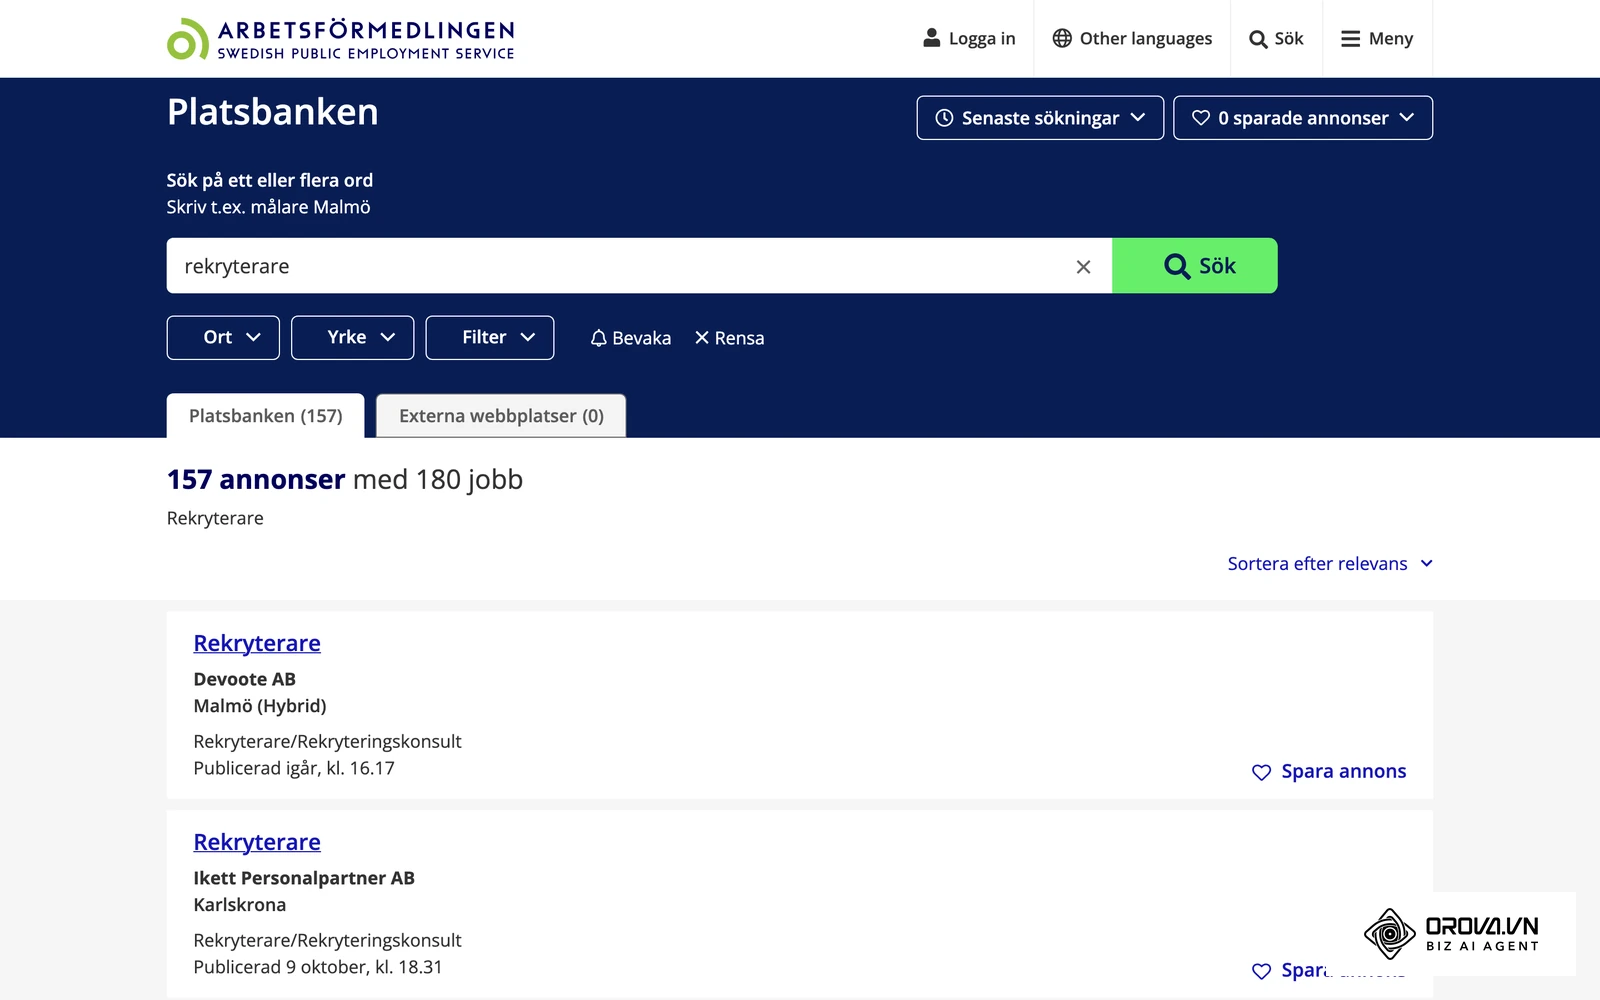The height and width of the screenshot is (1000, 1600).
Task: Click the green Sök search button
Action: coord(1194,266)
